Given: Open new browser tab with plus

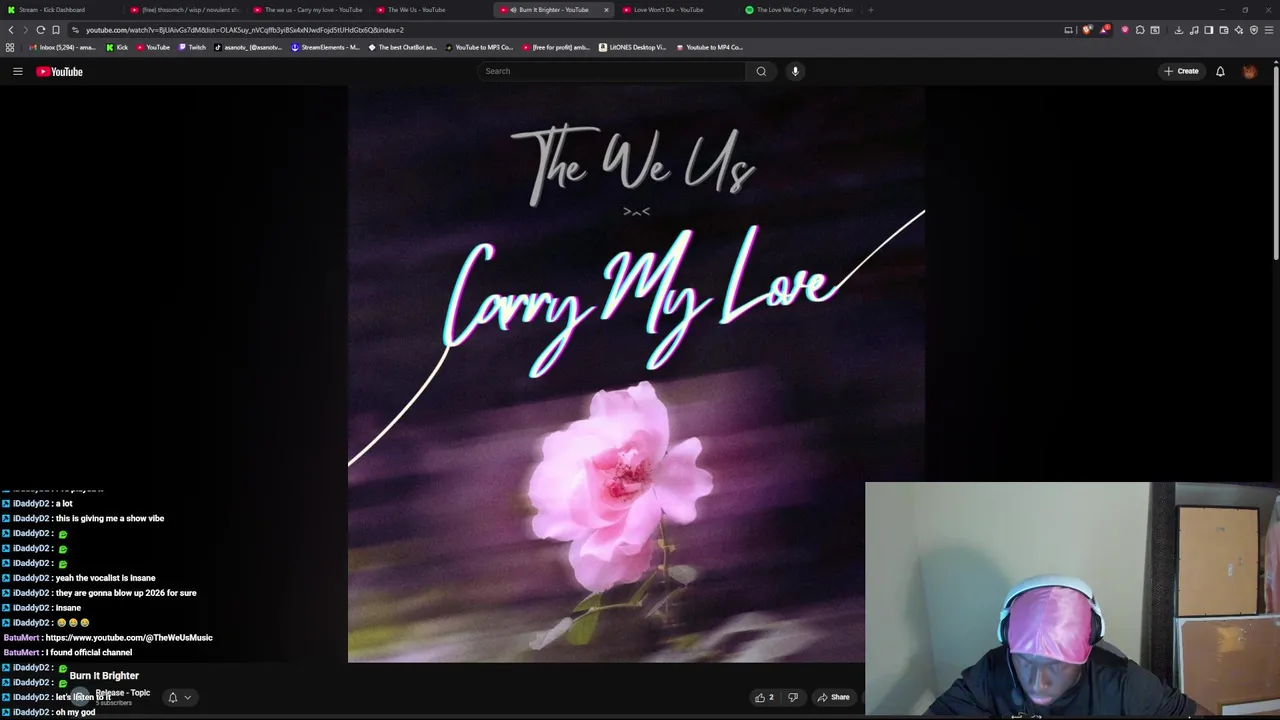Looking at the screenshot, I should point(870,10).
